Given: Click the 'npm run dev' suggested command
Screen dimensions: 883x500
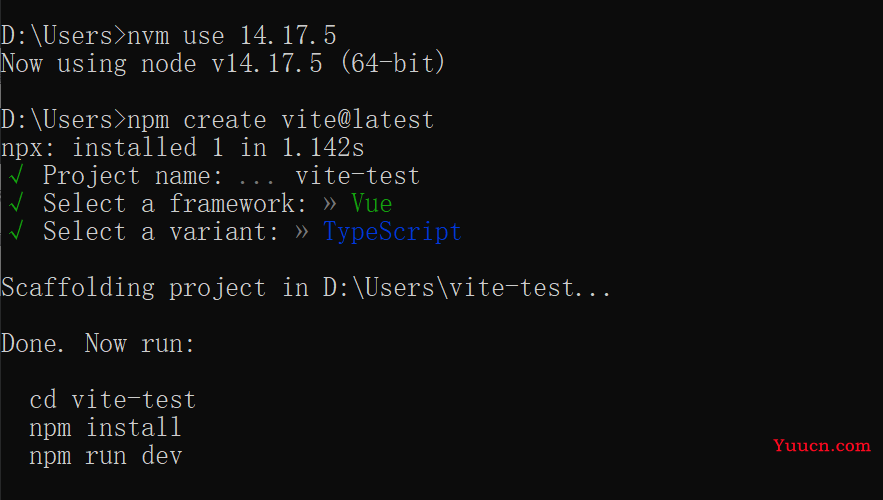Looking at the screenshot, I should pyautogui.click(x=106, y=456).
